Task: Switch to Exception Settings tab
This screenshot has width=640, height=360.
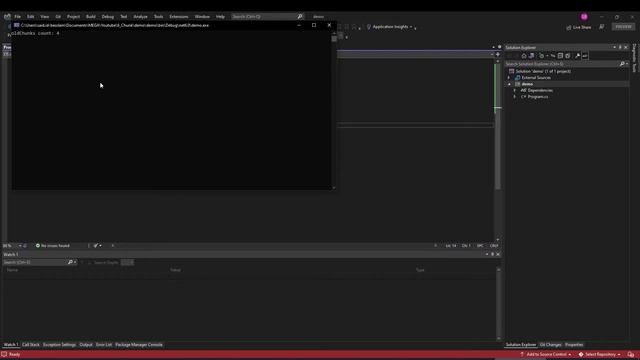Action: (60, 345)
